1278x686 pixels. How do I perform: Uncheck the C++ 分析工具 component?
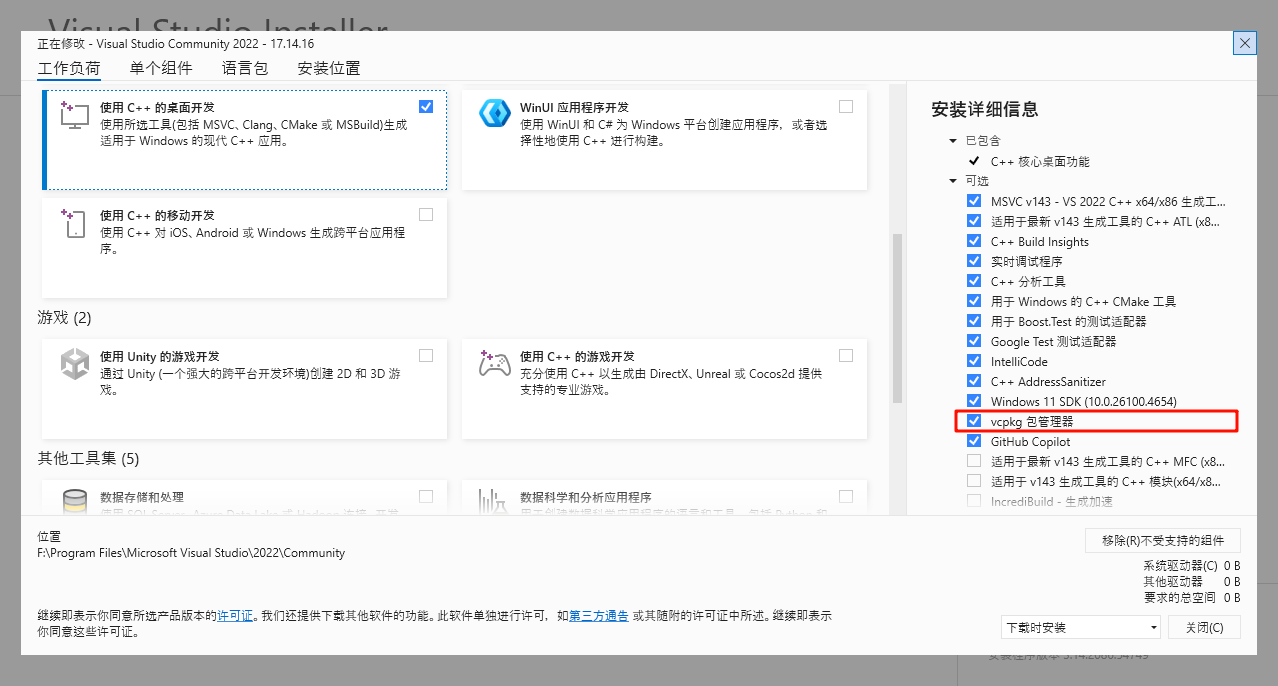coord(974,281)
